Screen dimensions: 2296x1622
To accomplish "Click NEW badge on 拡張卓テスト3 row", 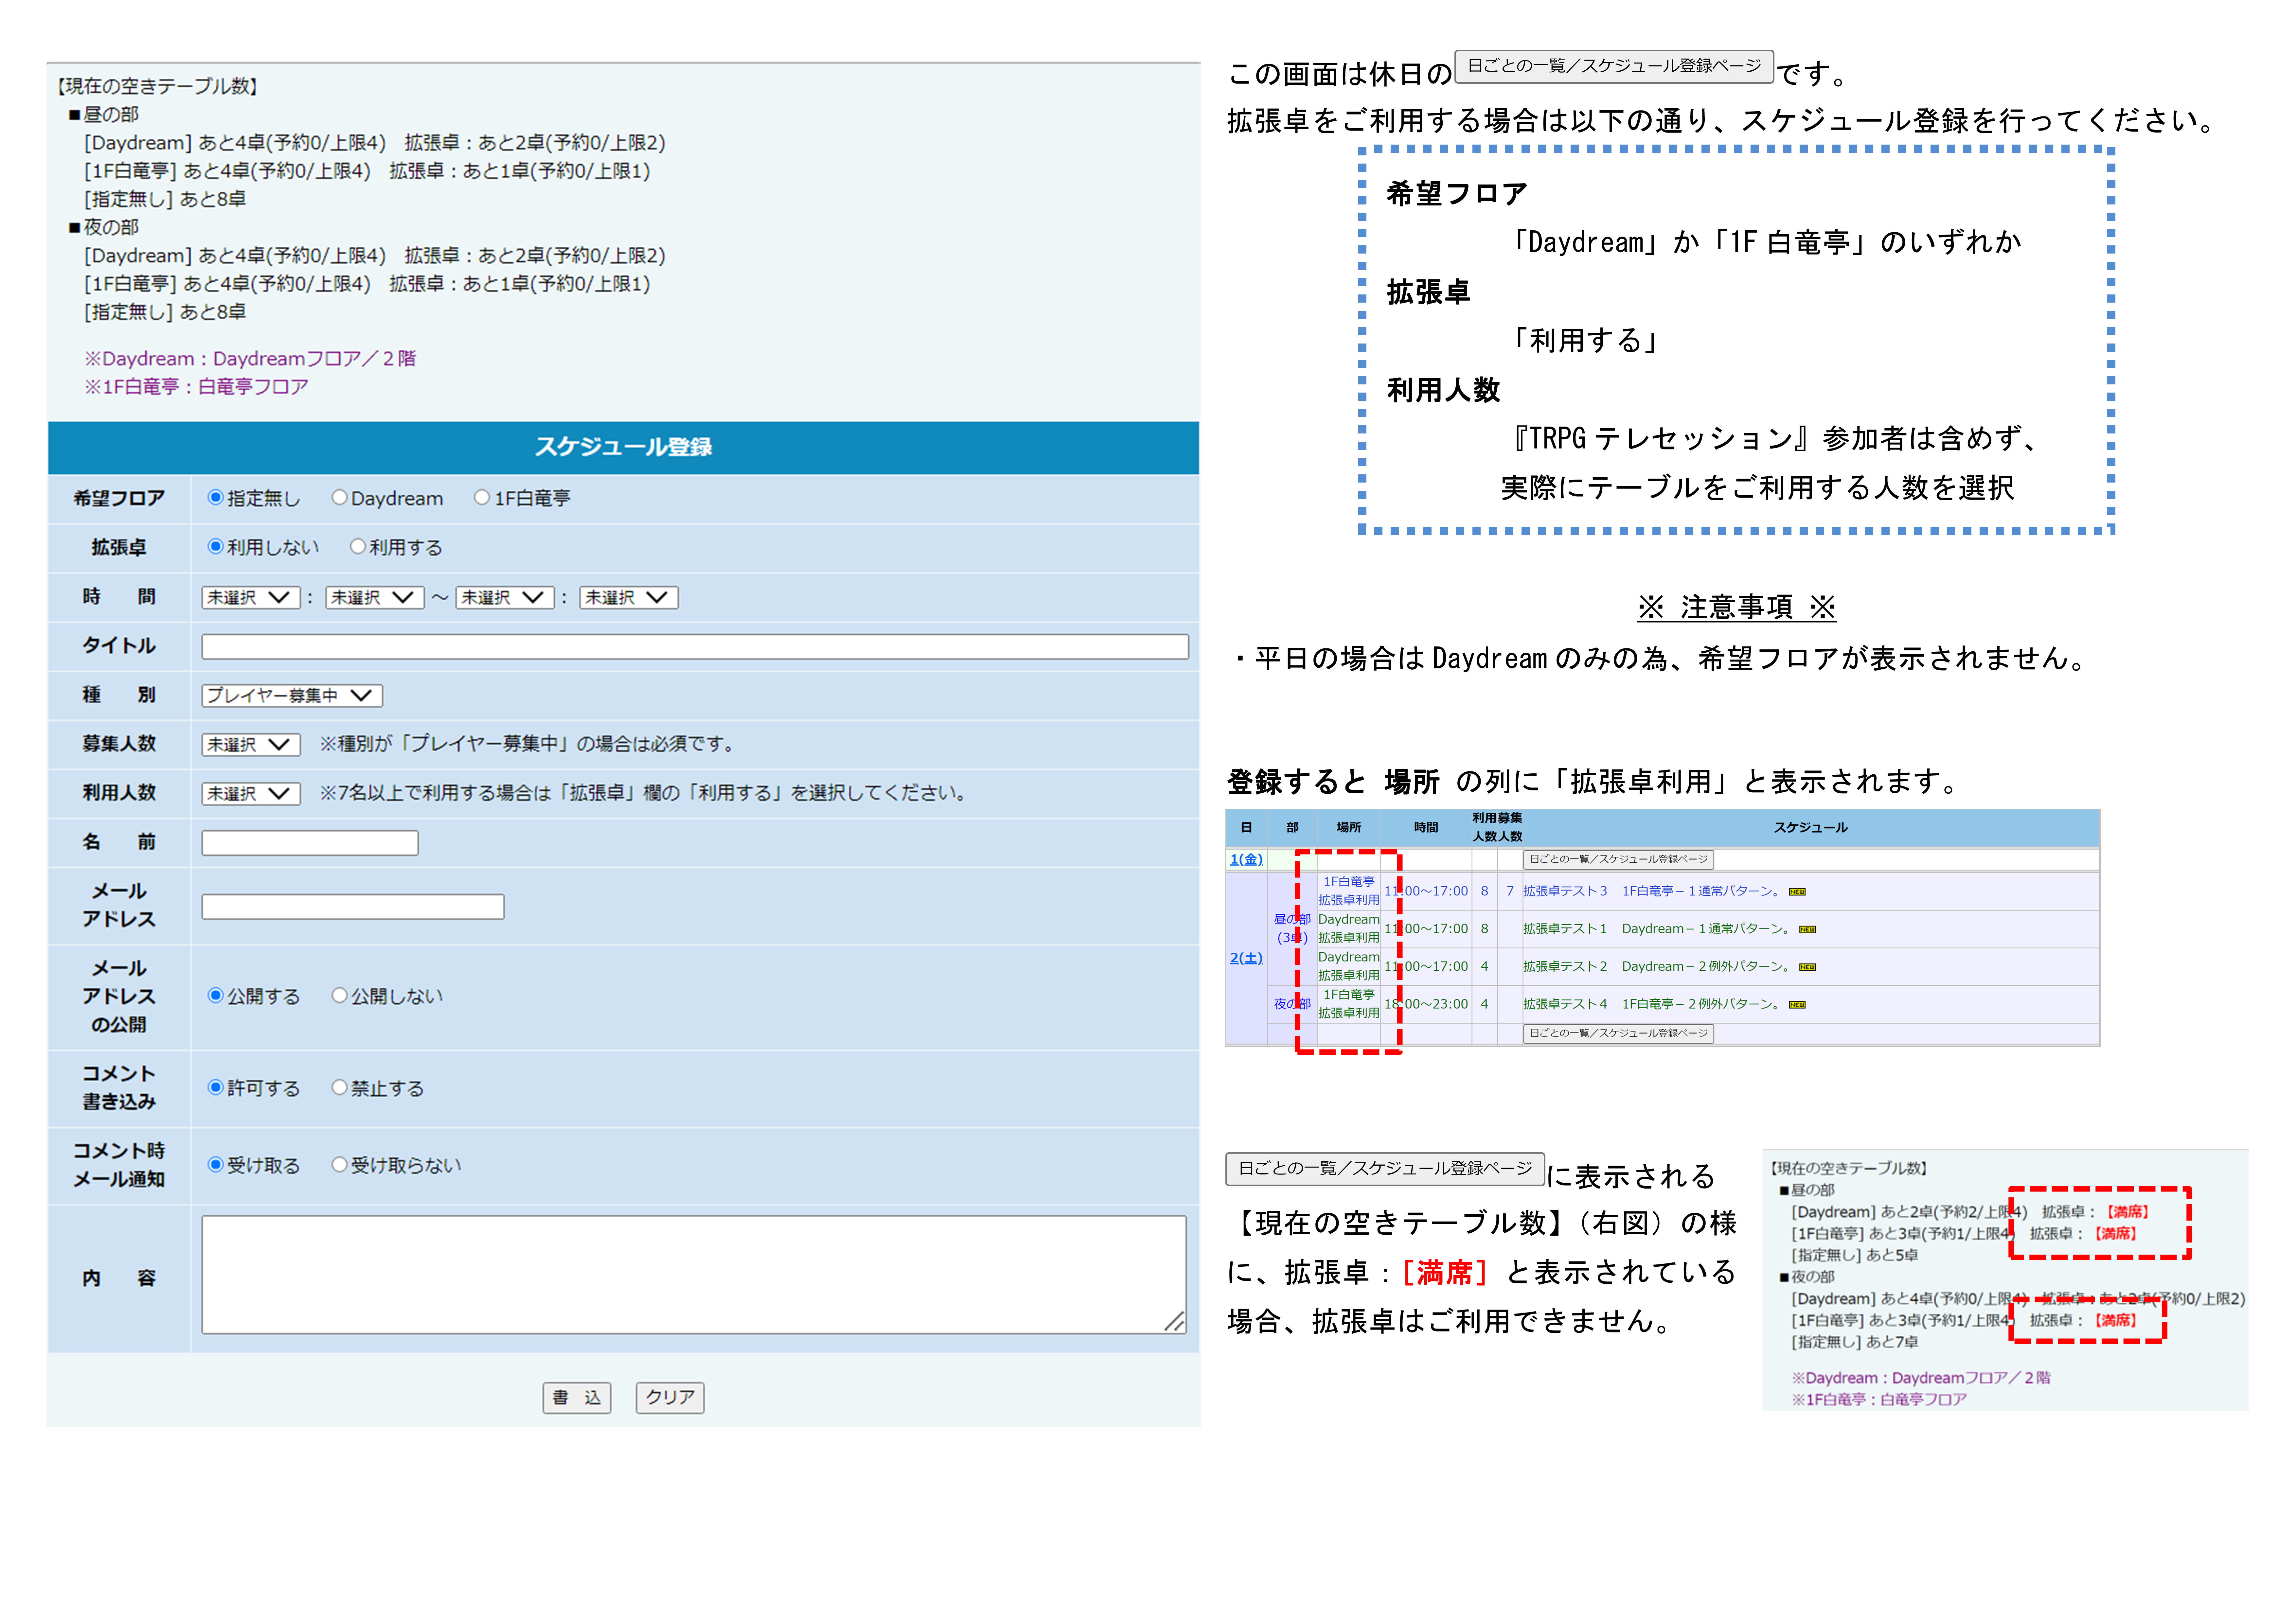I will [1797, 892].
